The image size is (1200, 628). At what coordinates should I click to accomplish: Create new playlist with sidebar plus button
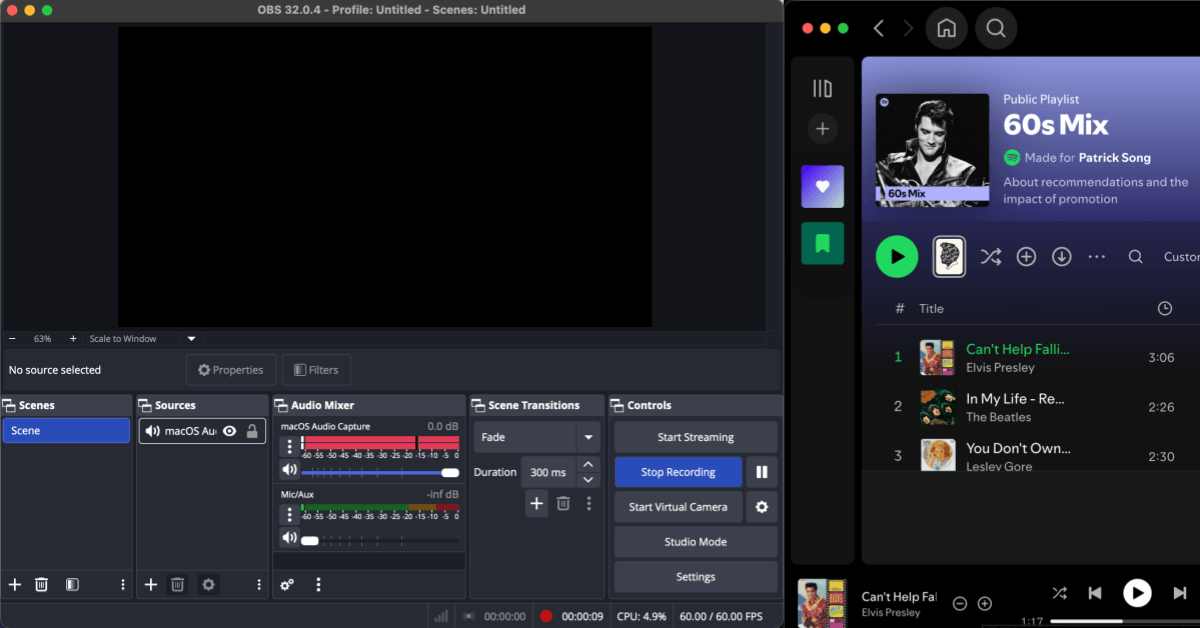(822, 129)
